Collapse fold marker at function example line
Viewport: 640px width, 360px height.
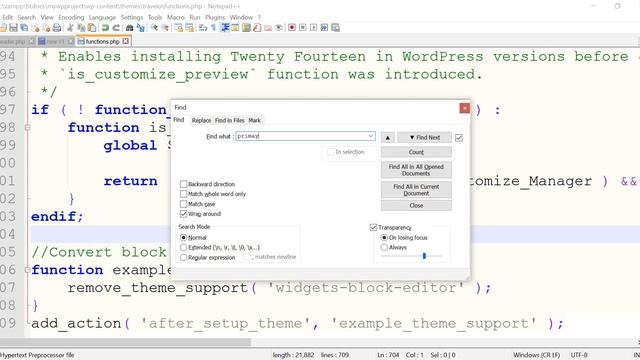(27, 270)
